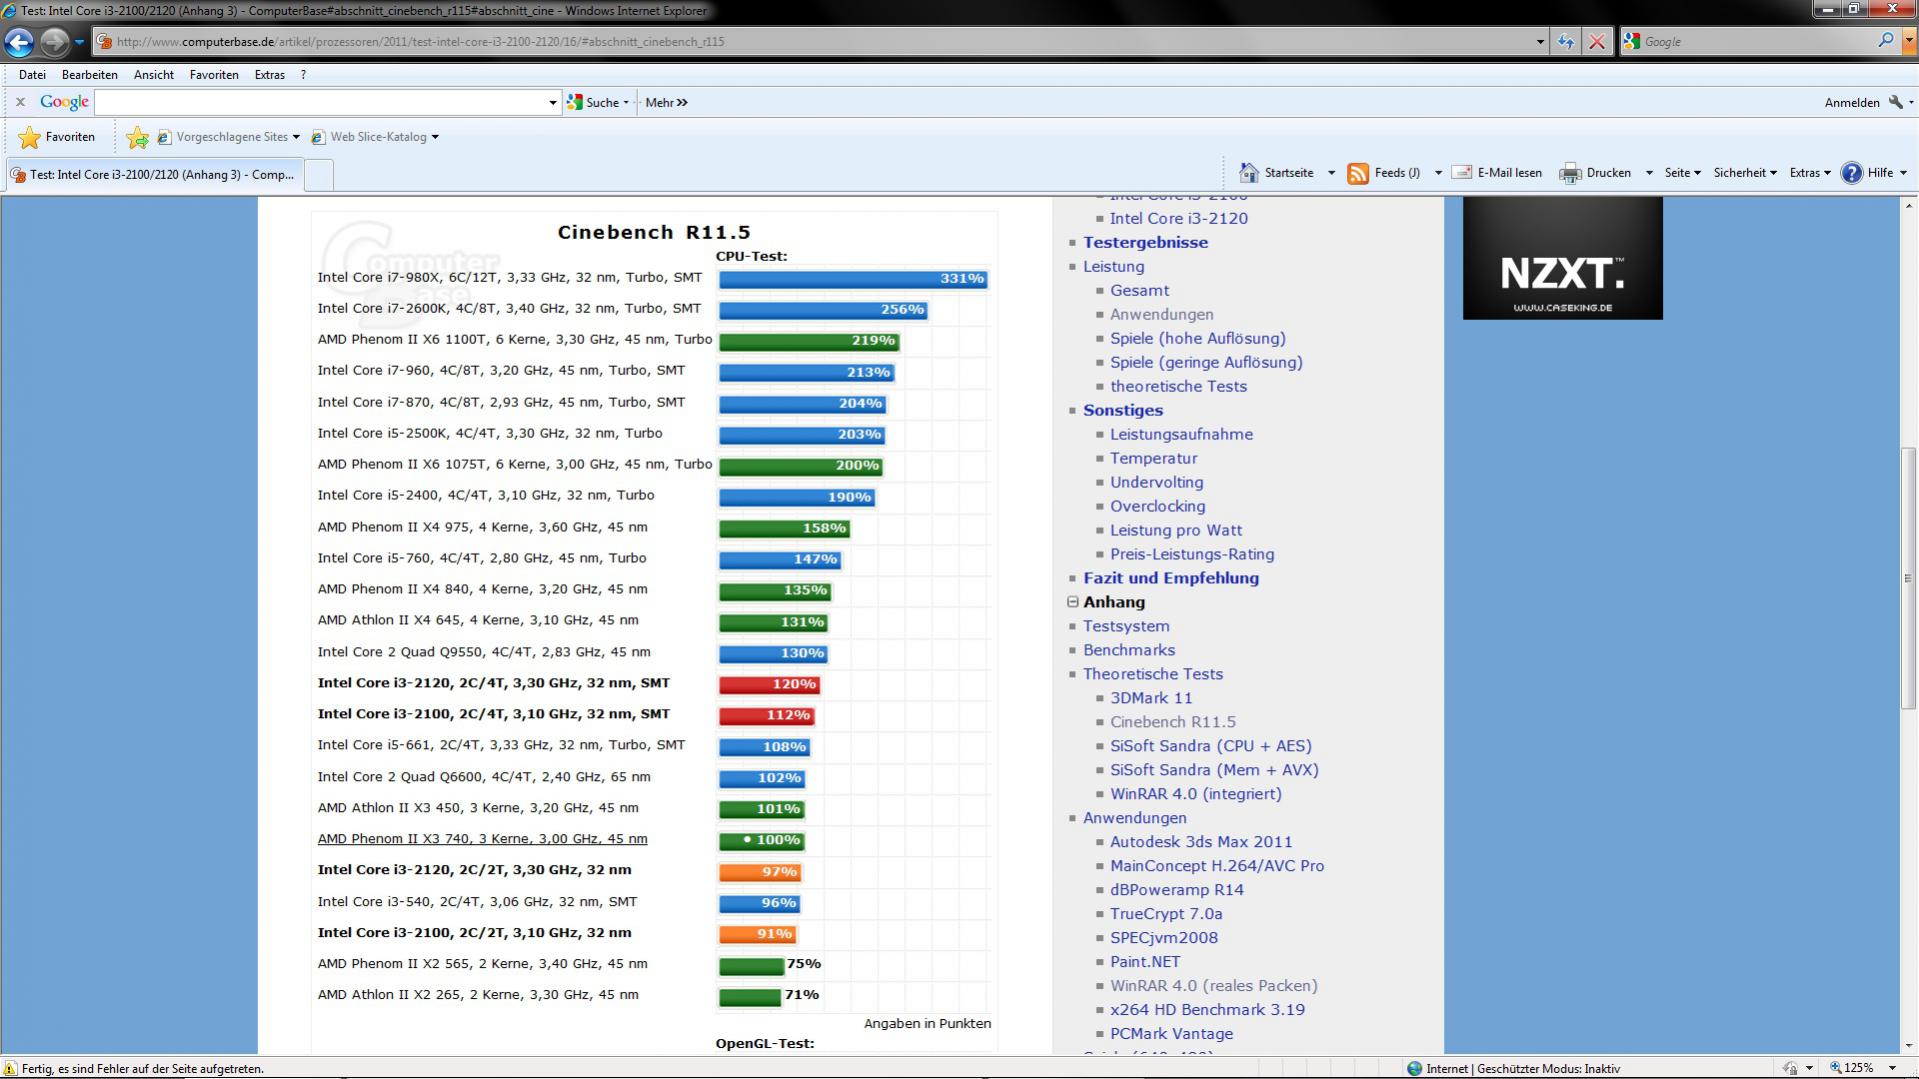The image size is (1919, 1079).
Task: Click the Internet zone globe icon
Action: [x=1414, y=1068]
